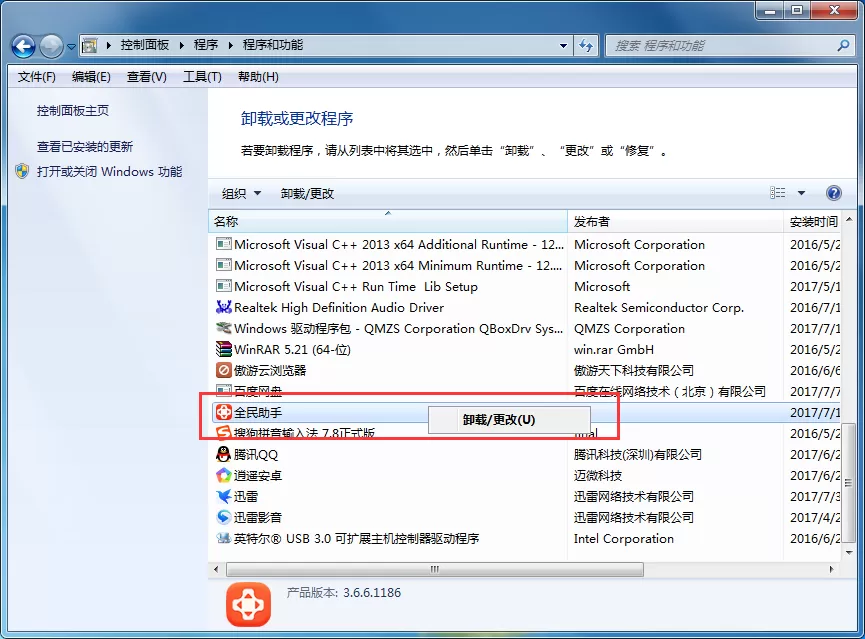Click the WinRAR 5.21 books icon
Image resolution: width=865 pixels, height=639 pixels.
pyautogui.click(x=223, y=349)
